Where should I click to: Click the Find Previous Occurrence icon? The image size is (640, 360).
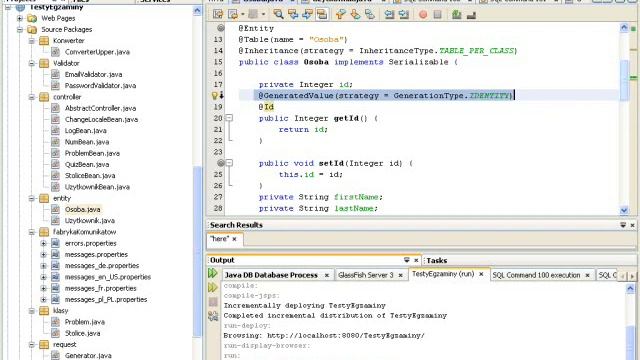tap(293, 15)
